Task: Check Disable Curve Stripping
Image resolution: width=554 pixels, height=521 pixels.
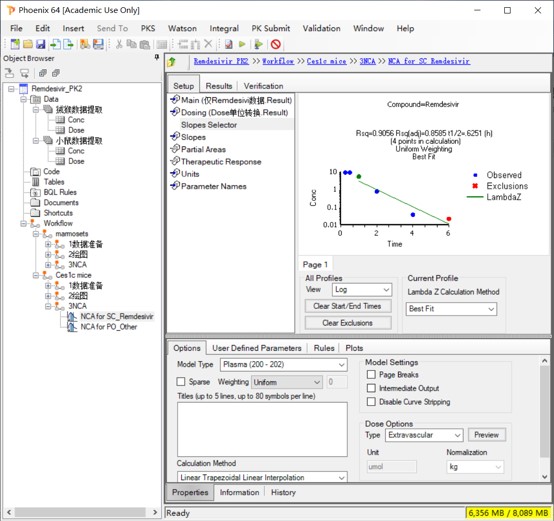Action: coord(371,402)
